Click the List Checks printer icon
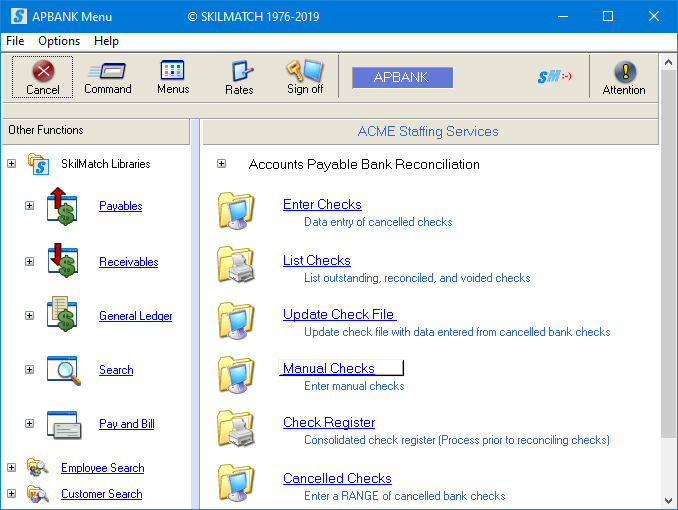The image size is (678, 510). point(236,265)
